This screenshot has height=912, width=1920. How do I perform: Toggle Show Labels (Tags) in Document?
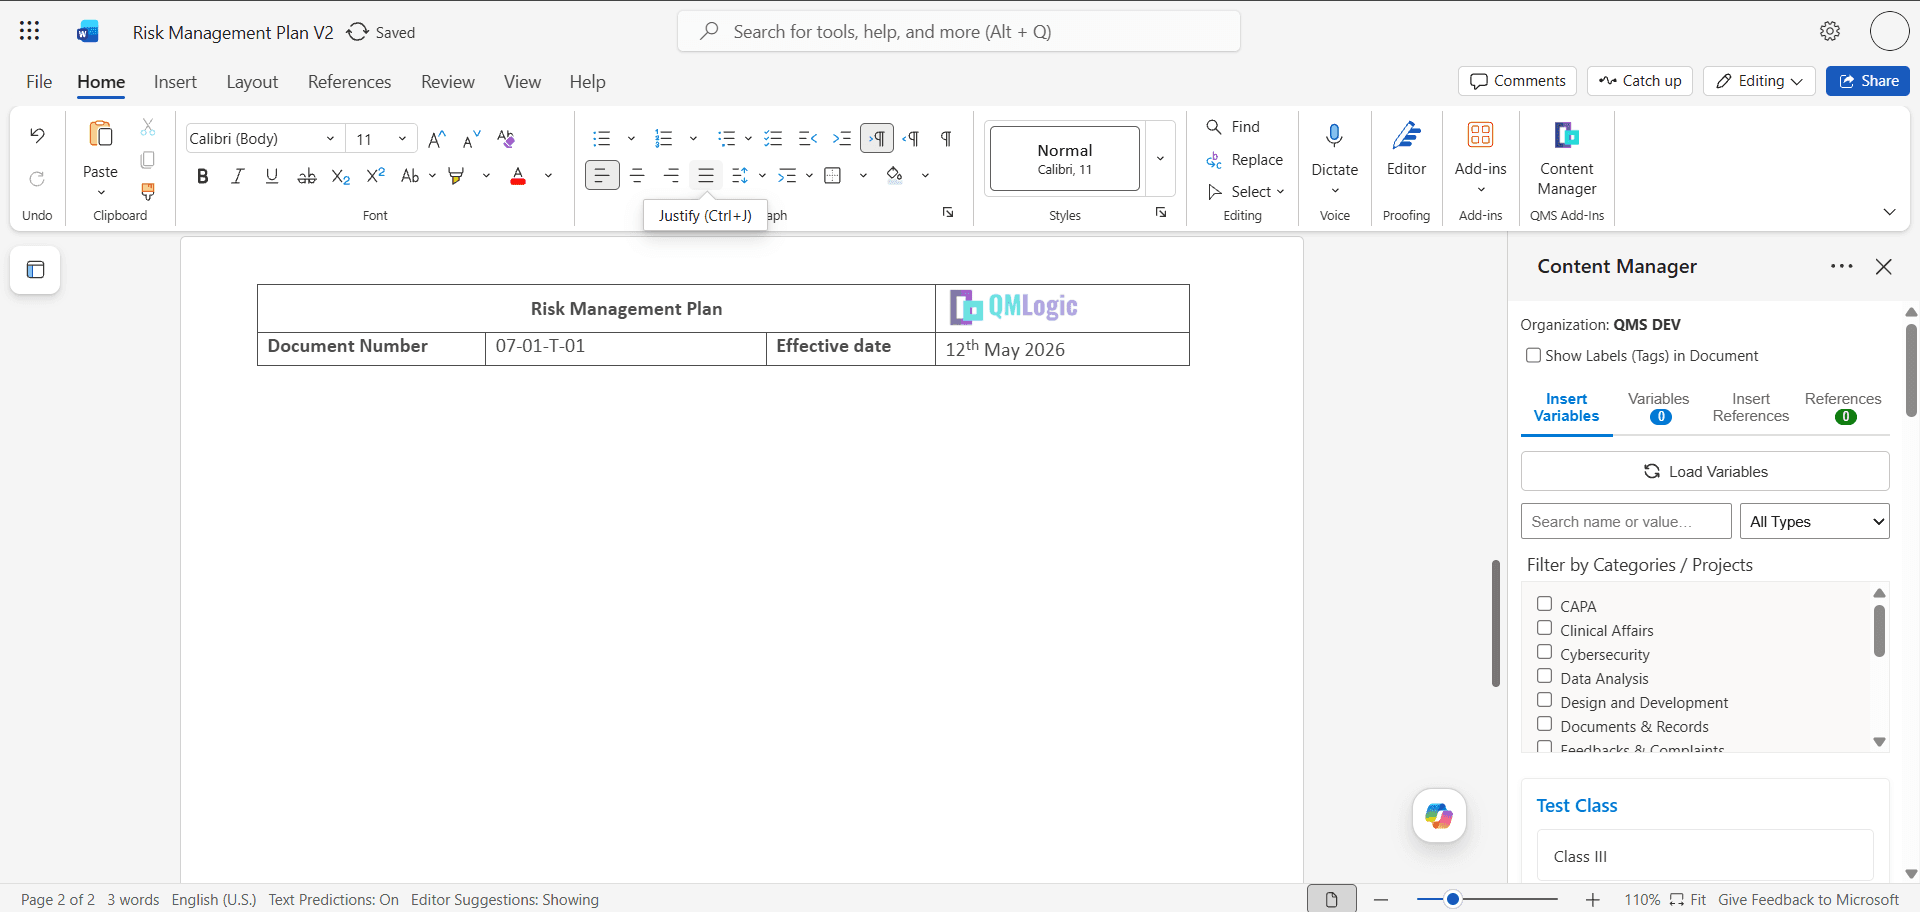(1533, 355)
